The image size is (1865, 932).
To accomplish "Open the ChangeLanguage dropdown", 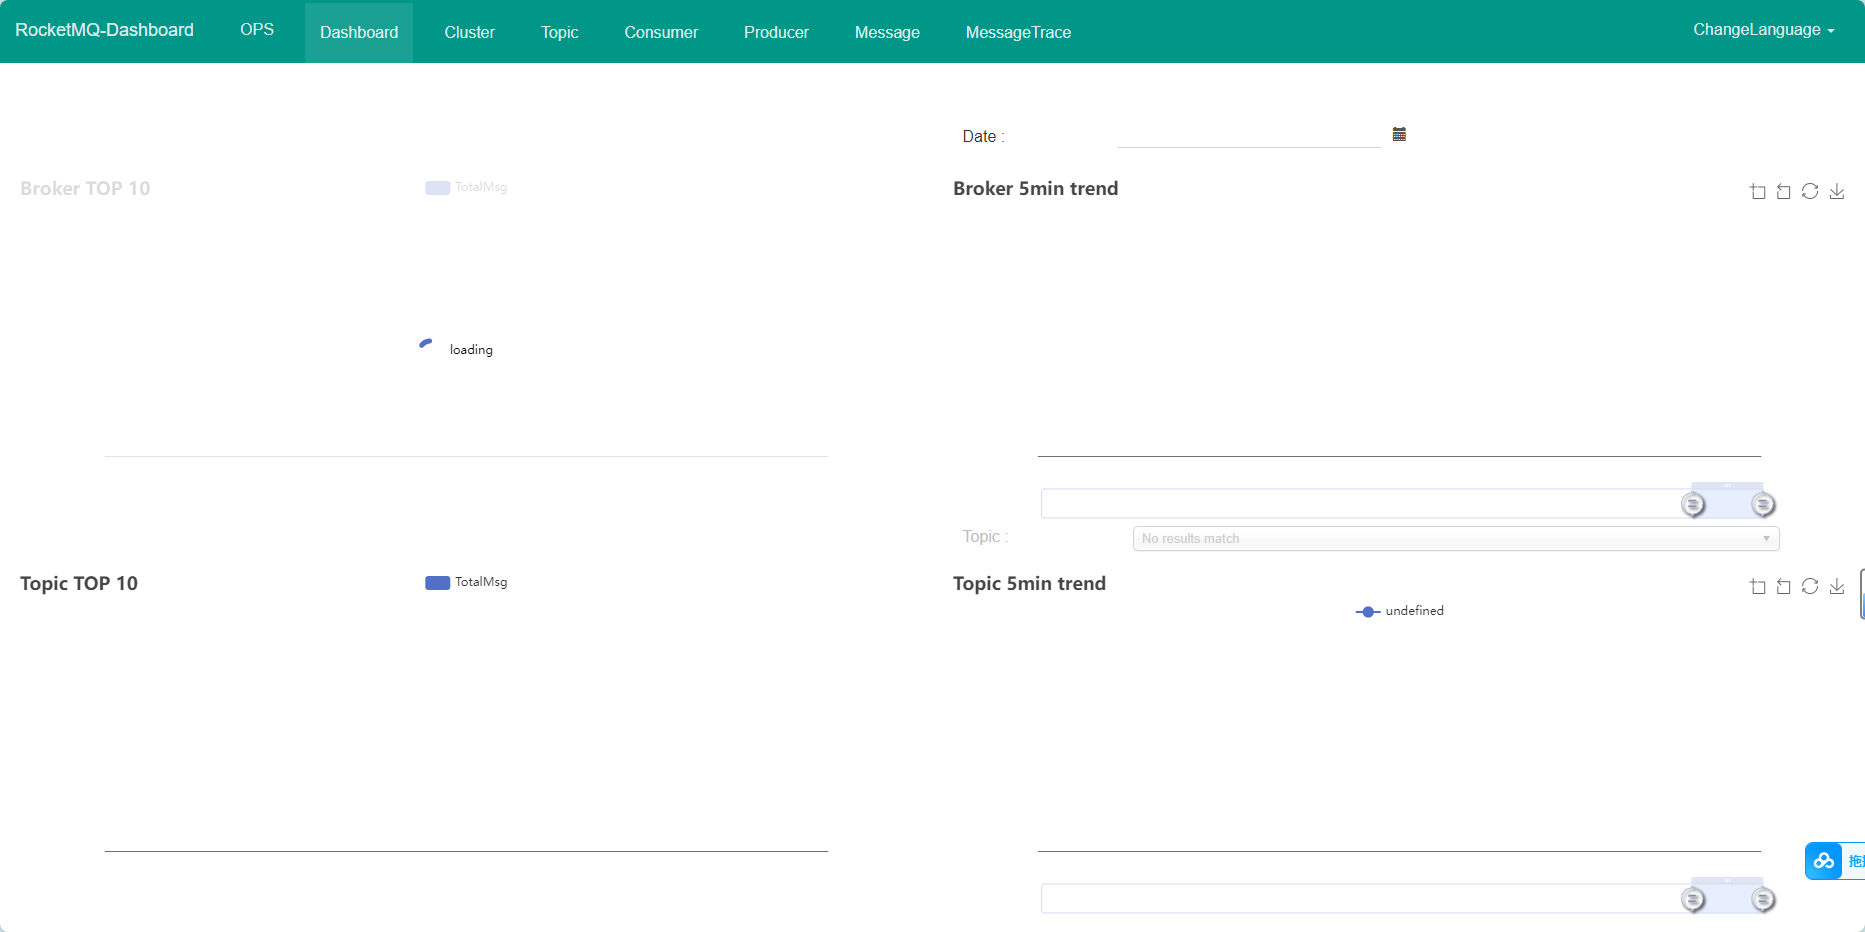I will (1764, 30).
